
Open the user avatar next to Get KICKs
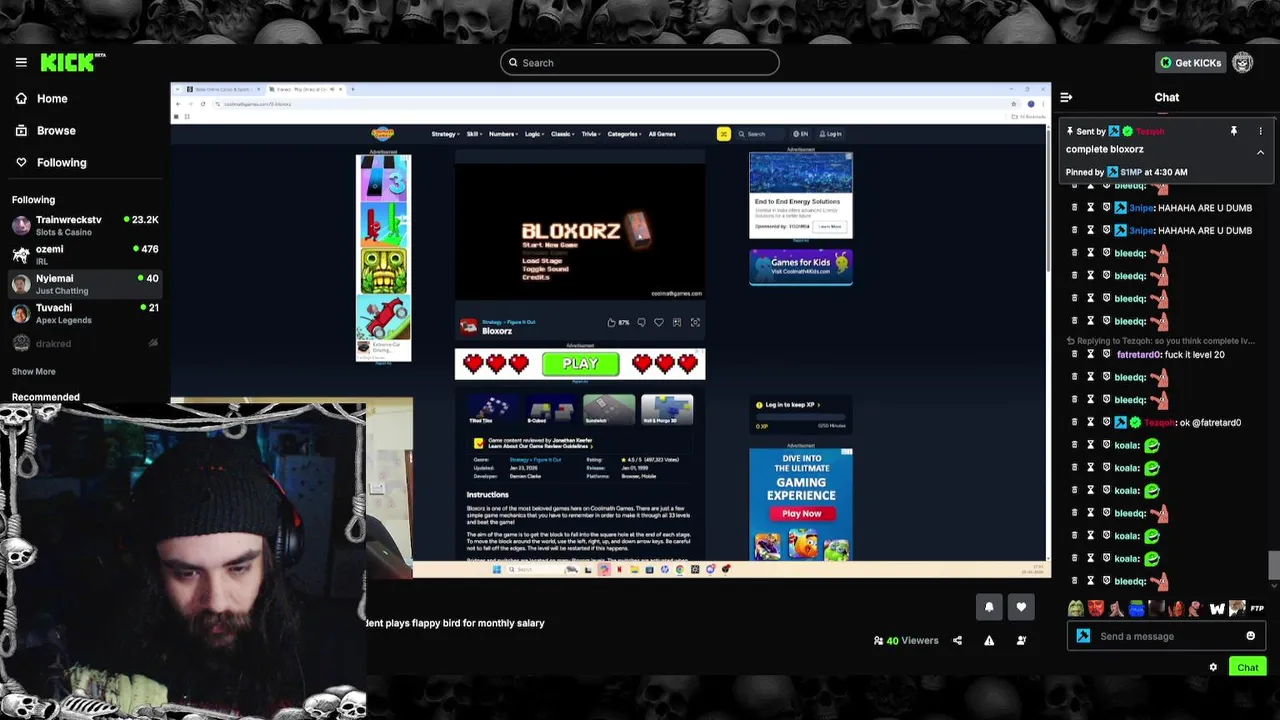(x=1243, y=62)
